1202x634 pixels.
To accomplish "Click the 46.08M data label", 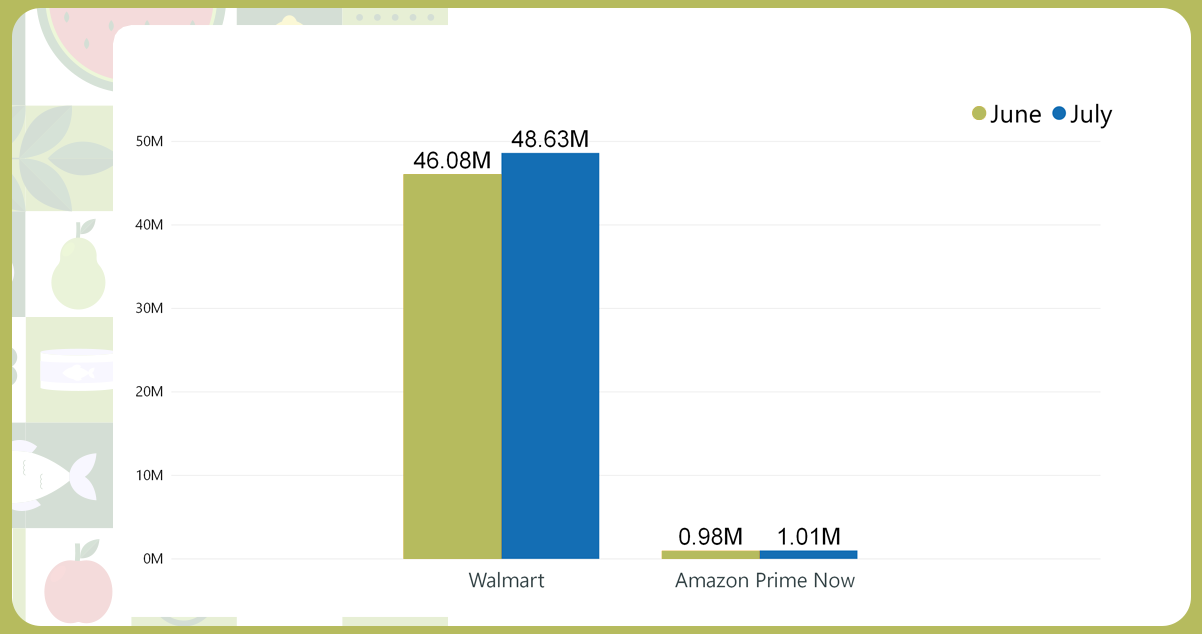I will click(452, 160).
